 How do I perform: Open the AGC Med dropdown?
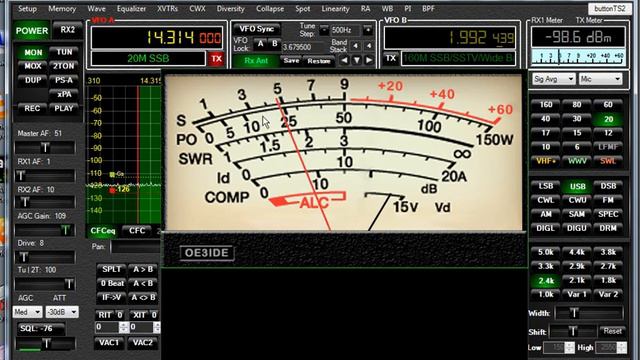point(27,312)
